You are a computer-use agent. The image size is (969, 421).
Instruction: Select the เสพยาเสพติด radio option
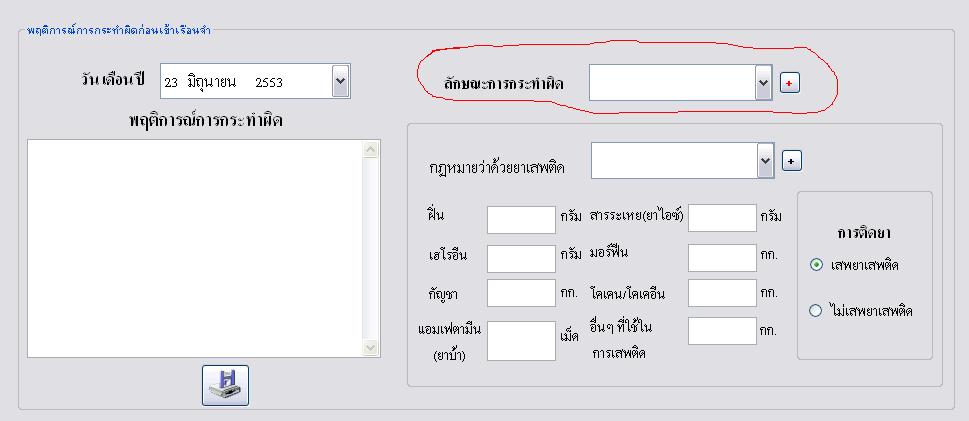[x=816, y=265]
